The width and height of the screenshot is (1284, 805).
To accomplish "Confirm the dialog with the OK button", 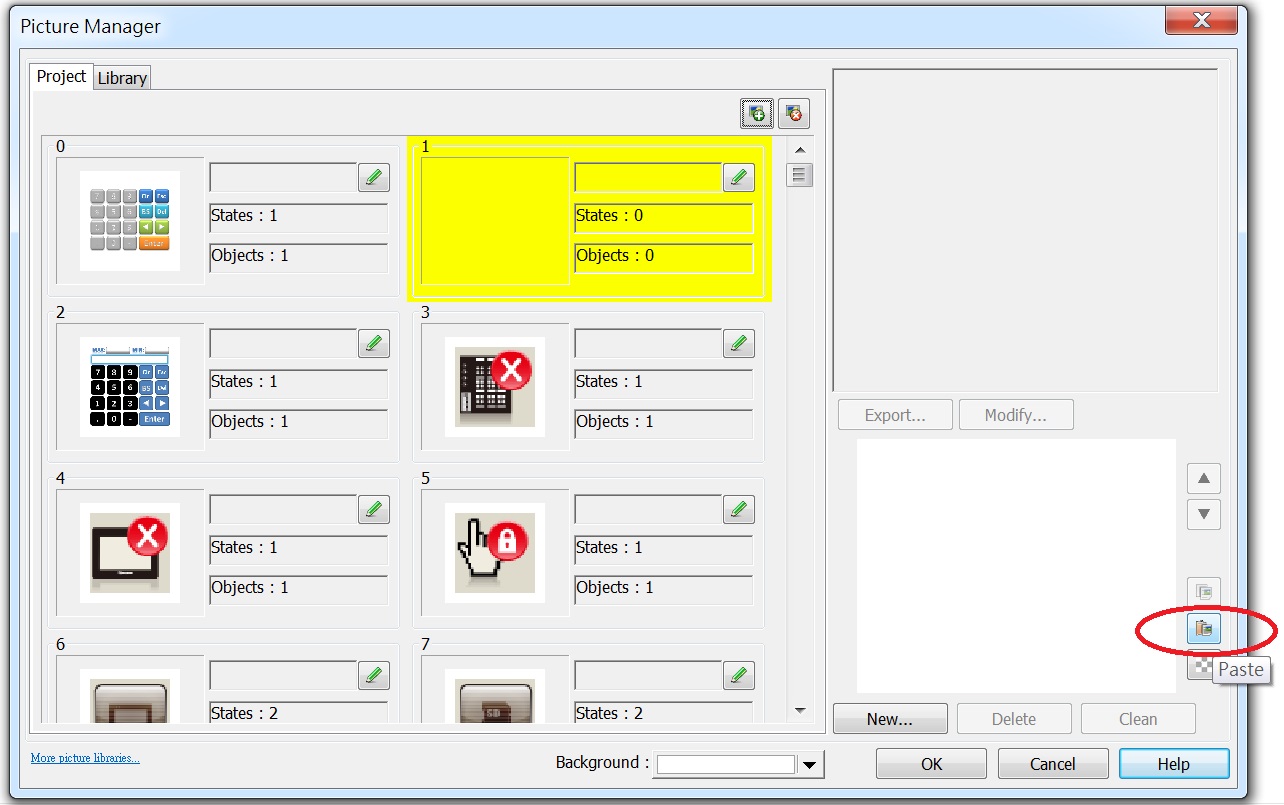I will 931,764.
